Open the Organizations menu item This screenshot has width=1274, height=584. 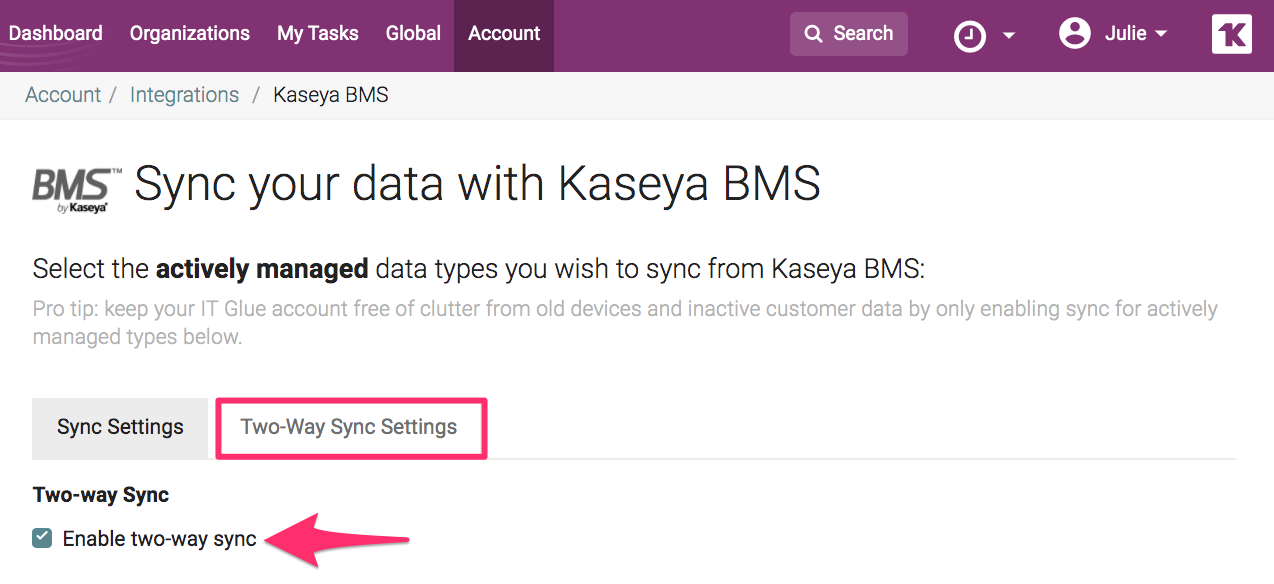pos(189,33)
